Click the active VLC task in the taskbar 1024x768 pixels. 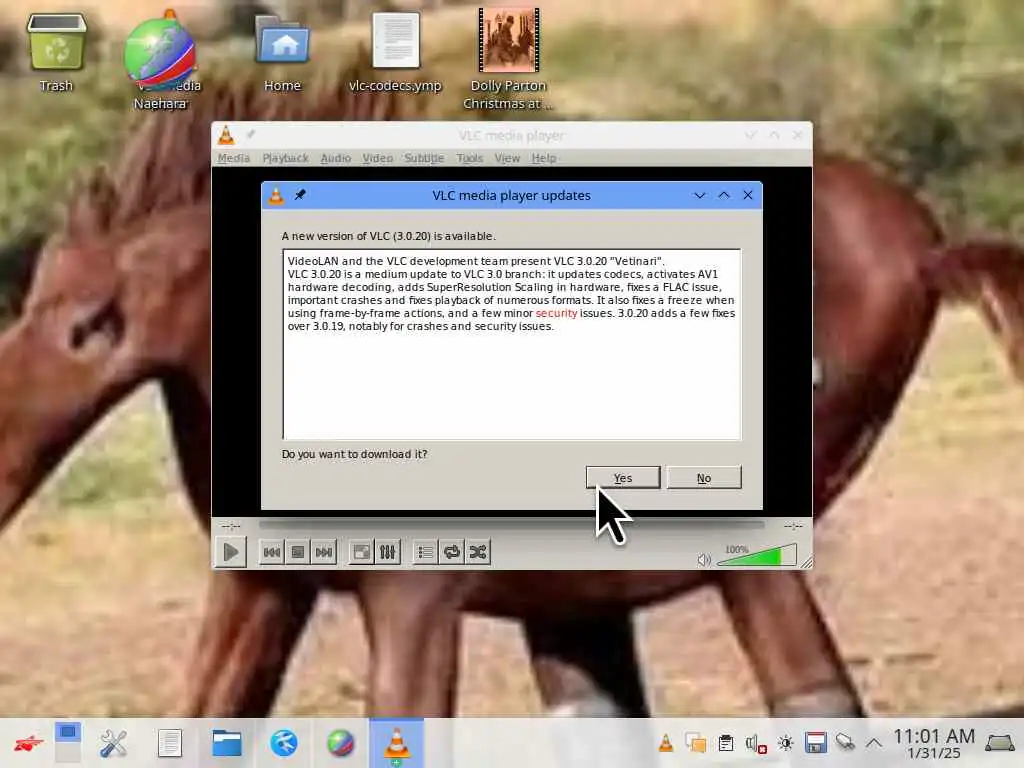(x=396, y=743)
